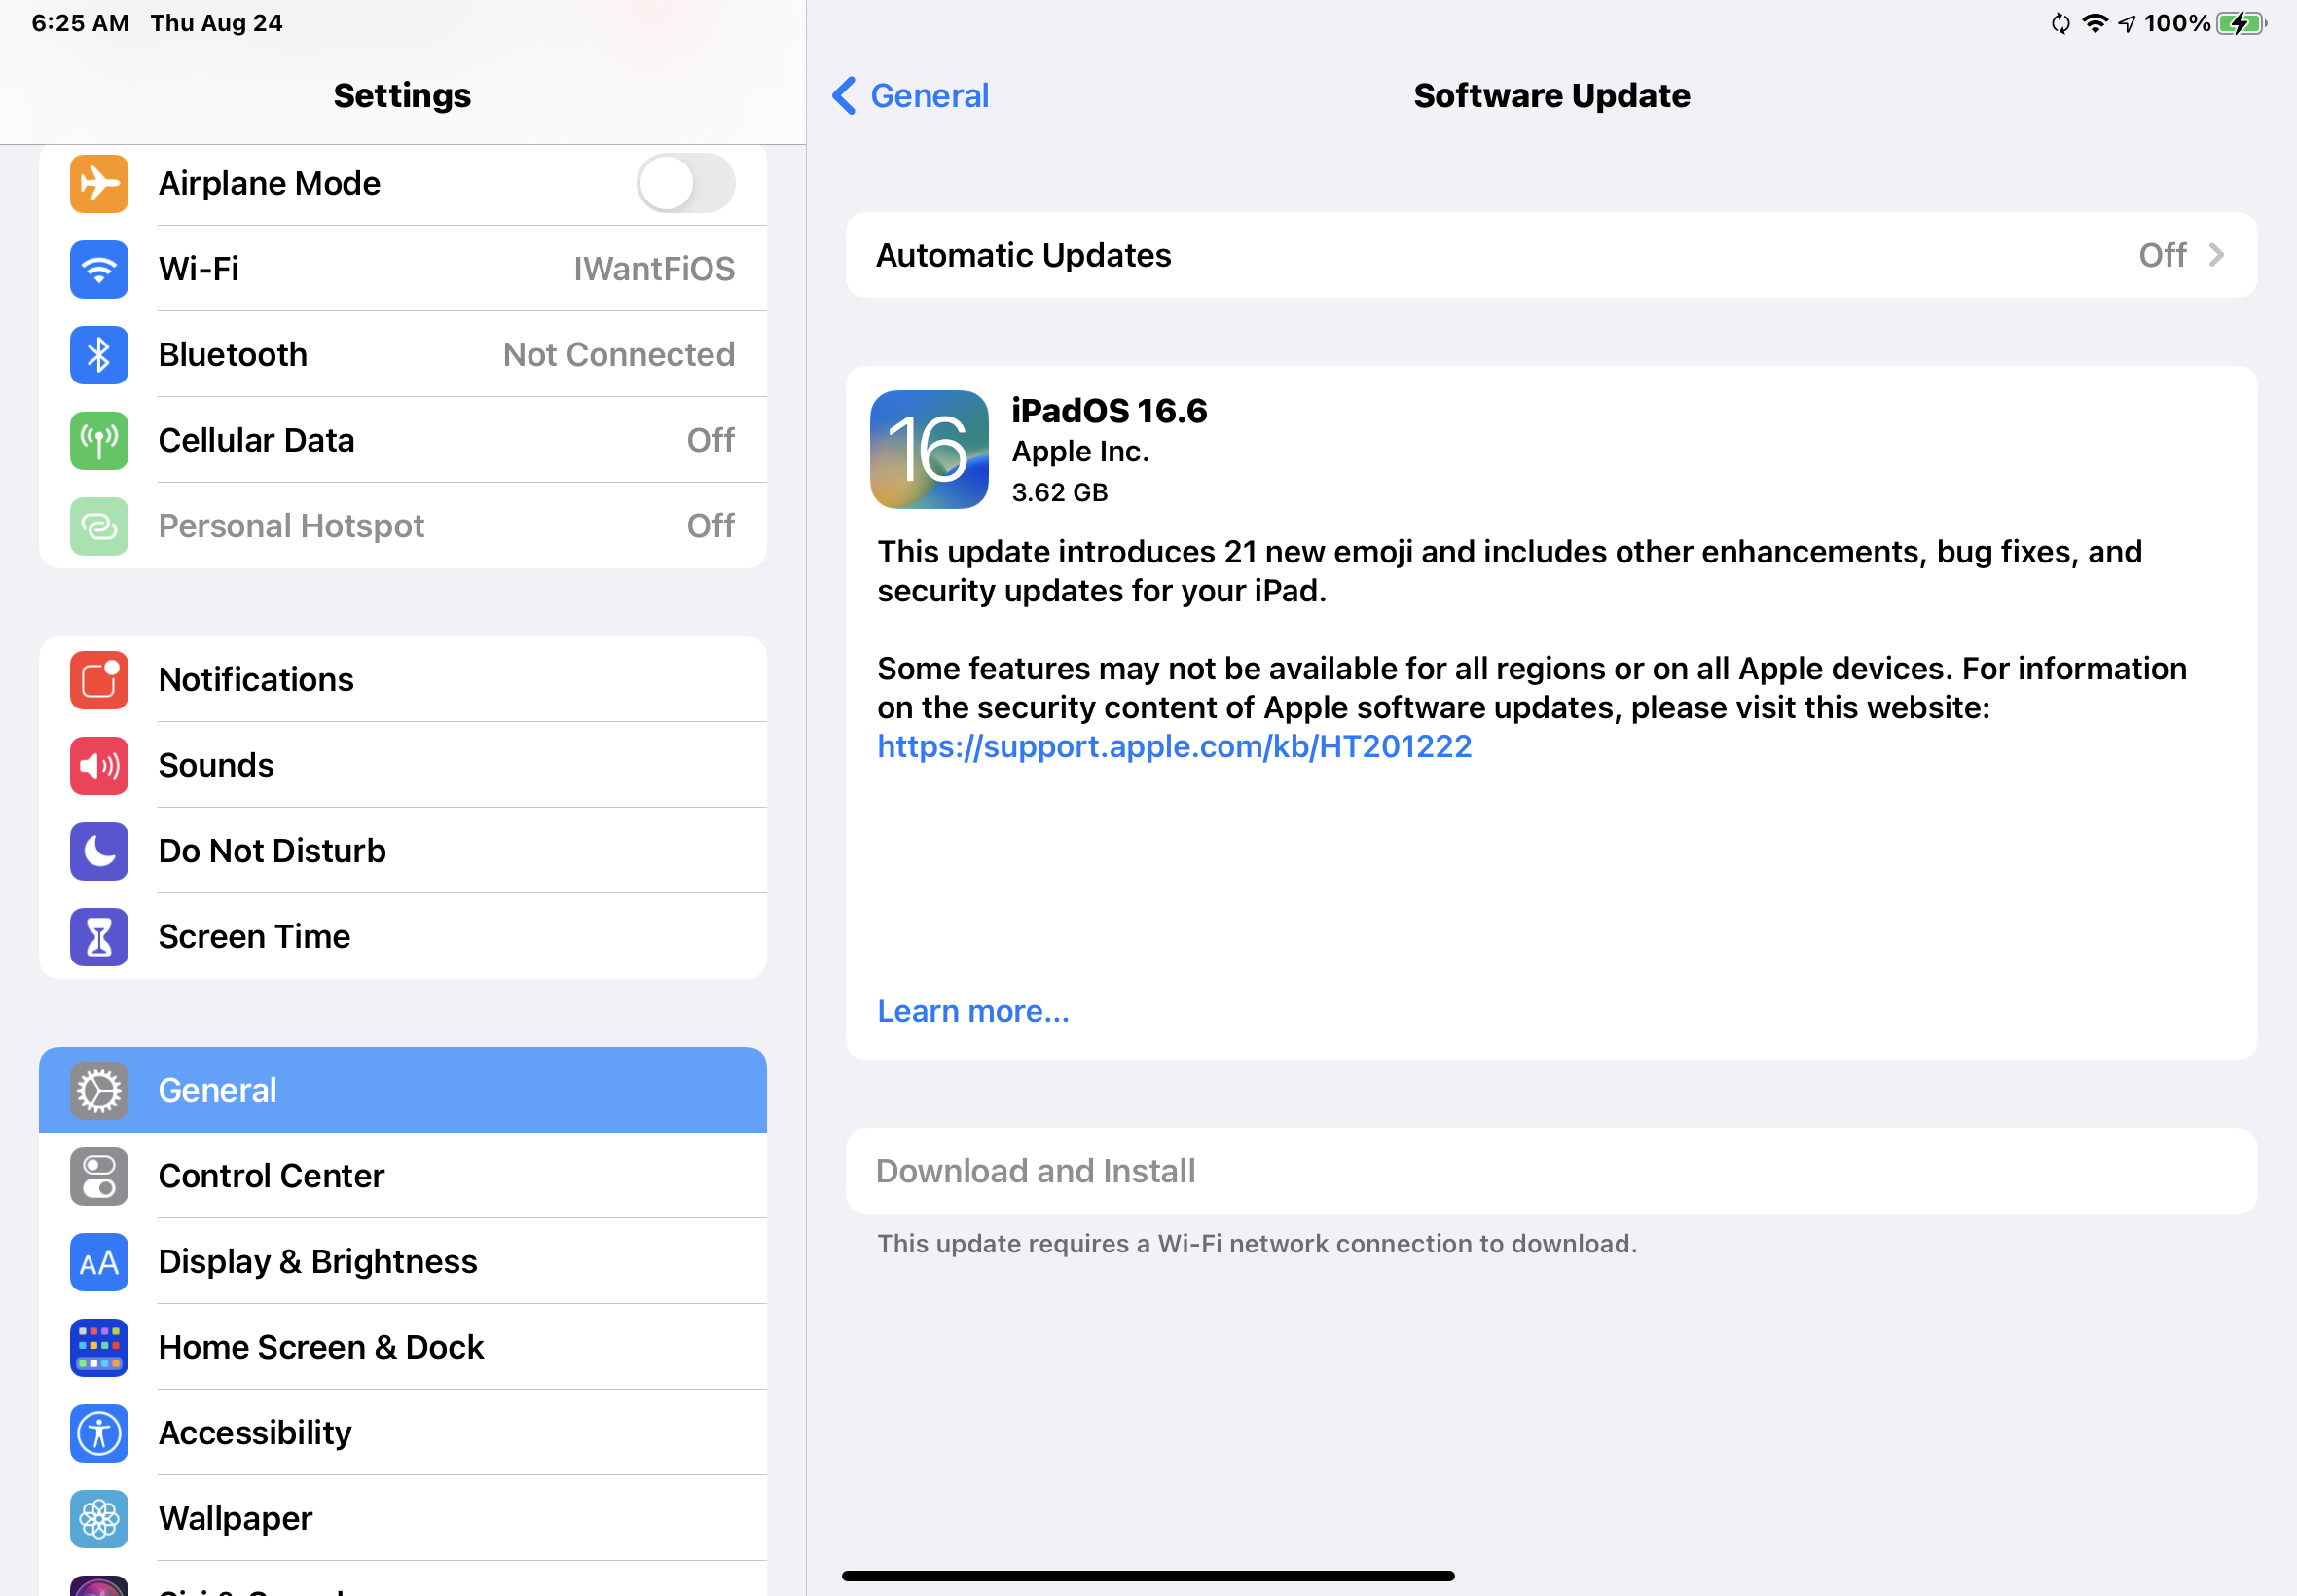Tap the Sounds speaker icon
Screen dimensions: 2297x1596
pyautogui.click(x=99, y=766)
